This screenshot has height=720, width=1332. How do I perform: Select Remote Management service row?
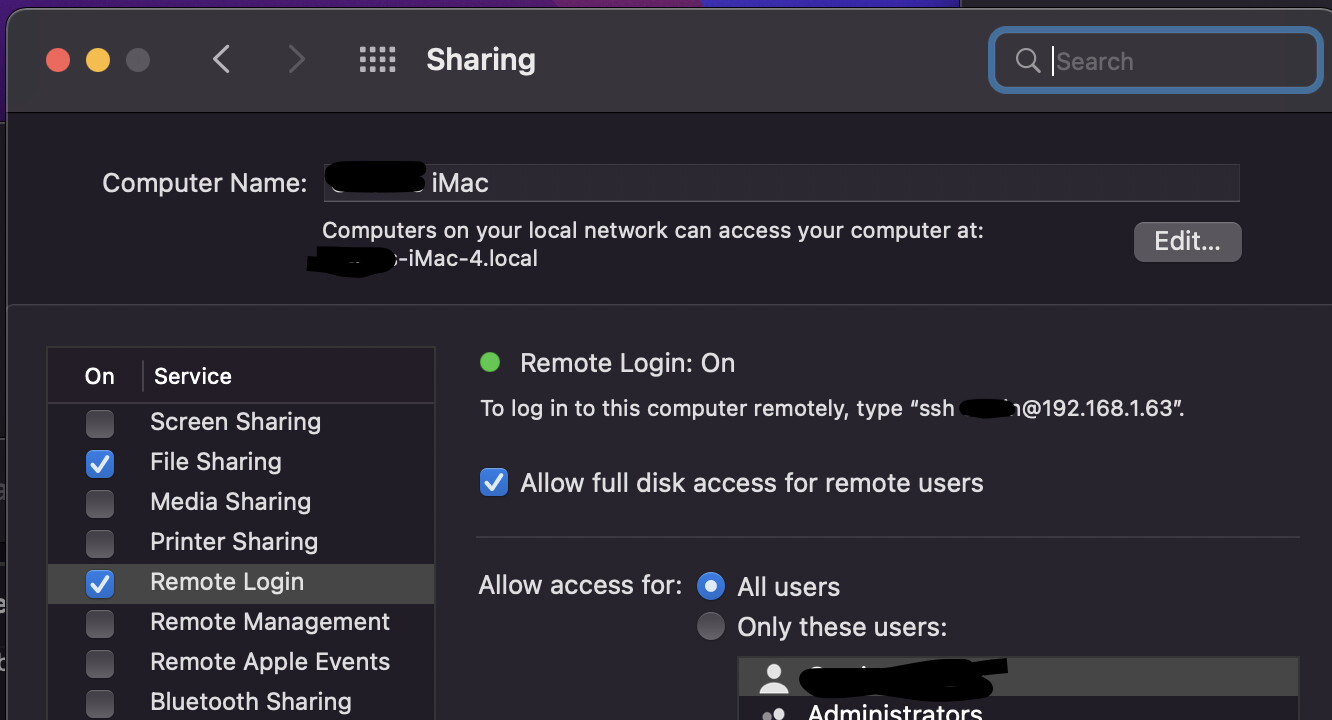[241, 622]
